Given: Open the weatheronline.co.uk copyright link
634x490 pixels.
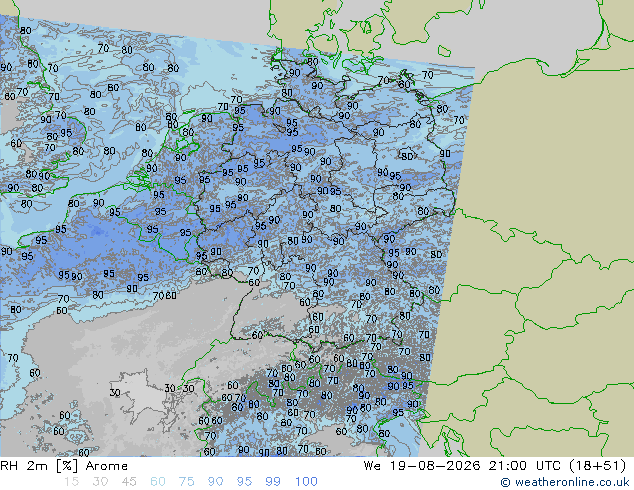Looking at the screenshot, I should click(565, 482).
